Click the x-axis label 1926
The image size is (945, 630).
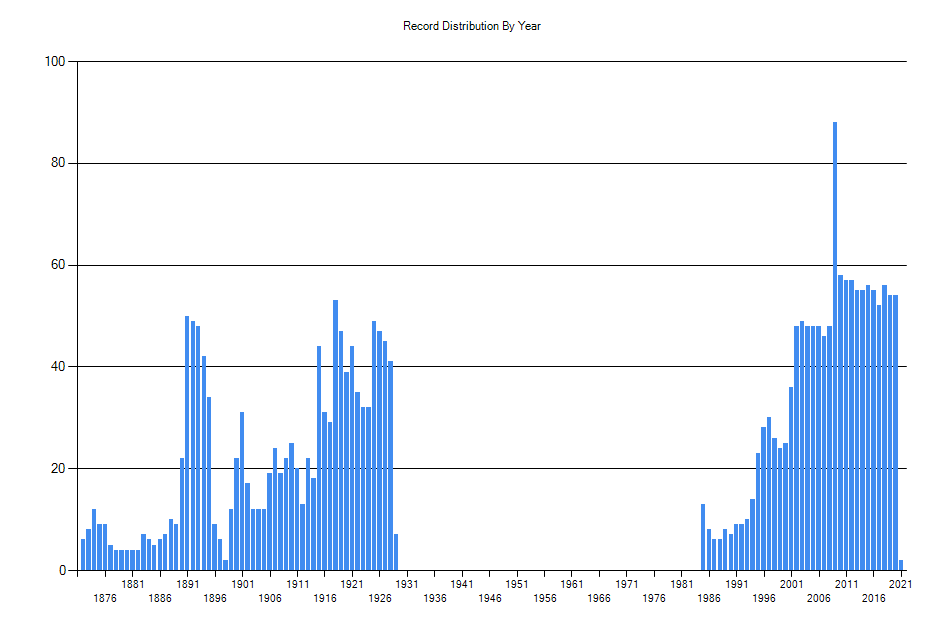(x=380, y=598)
